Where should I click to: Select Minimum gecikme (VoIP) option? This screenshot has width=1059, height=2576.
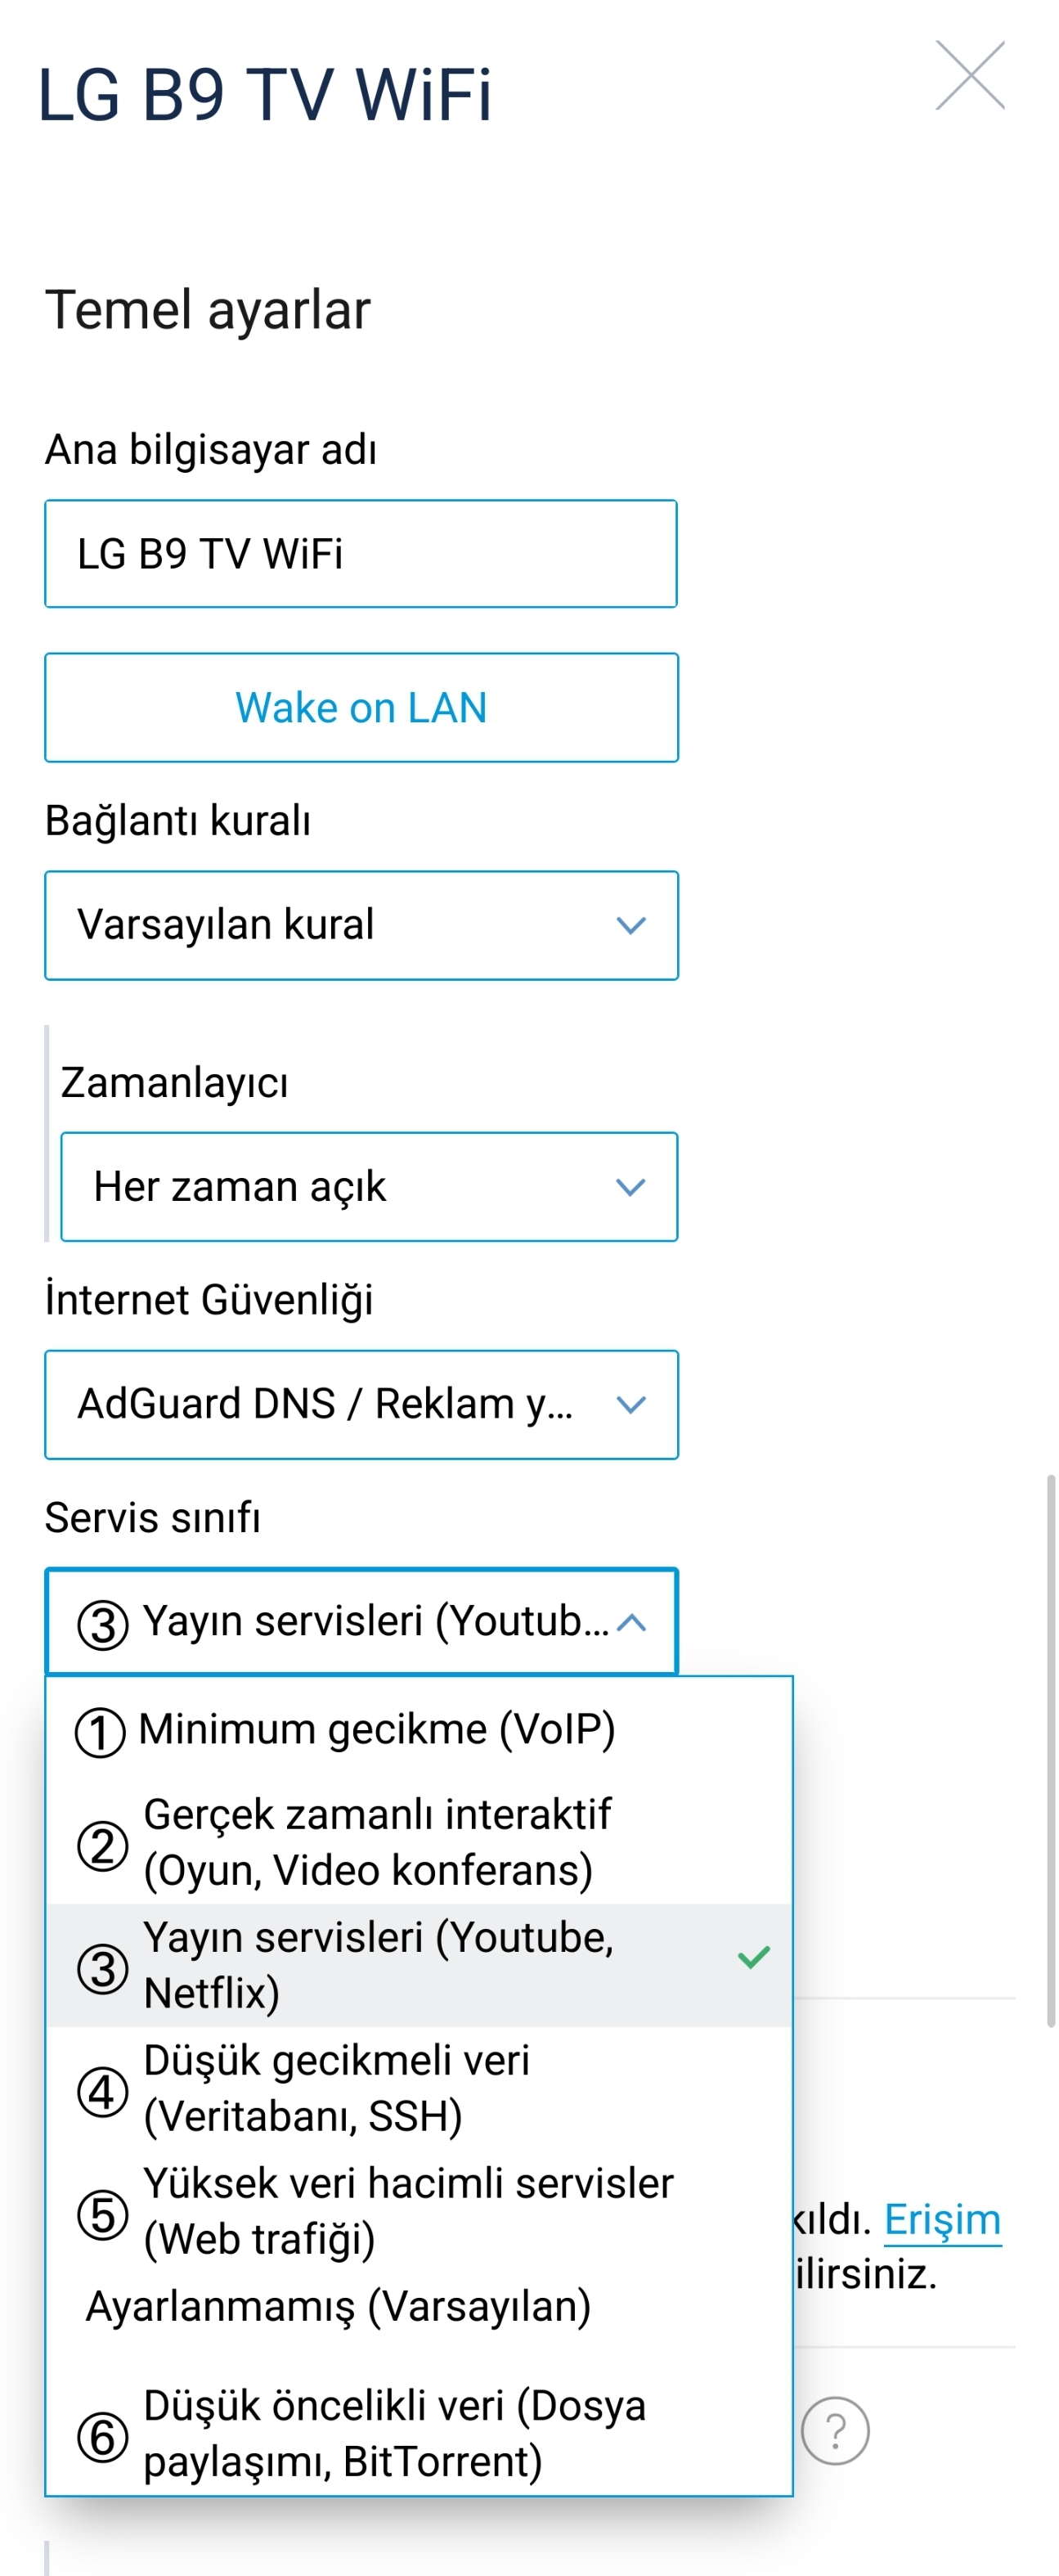click(419, 1730)
